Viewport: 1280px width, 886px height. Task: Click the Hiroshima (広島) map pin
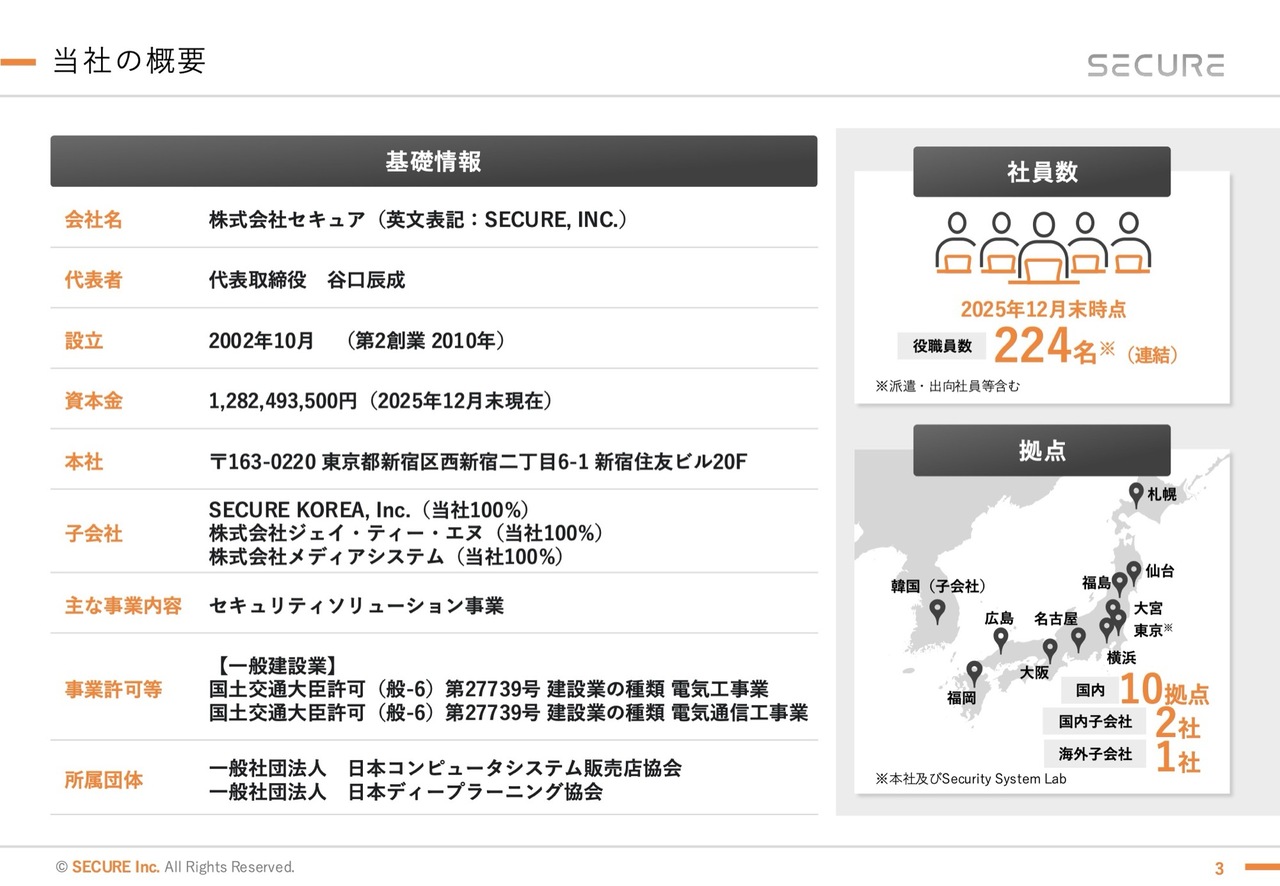coord(1000,639)
